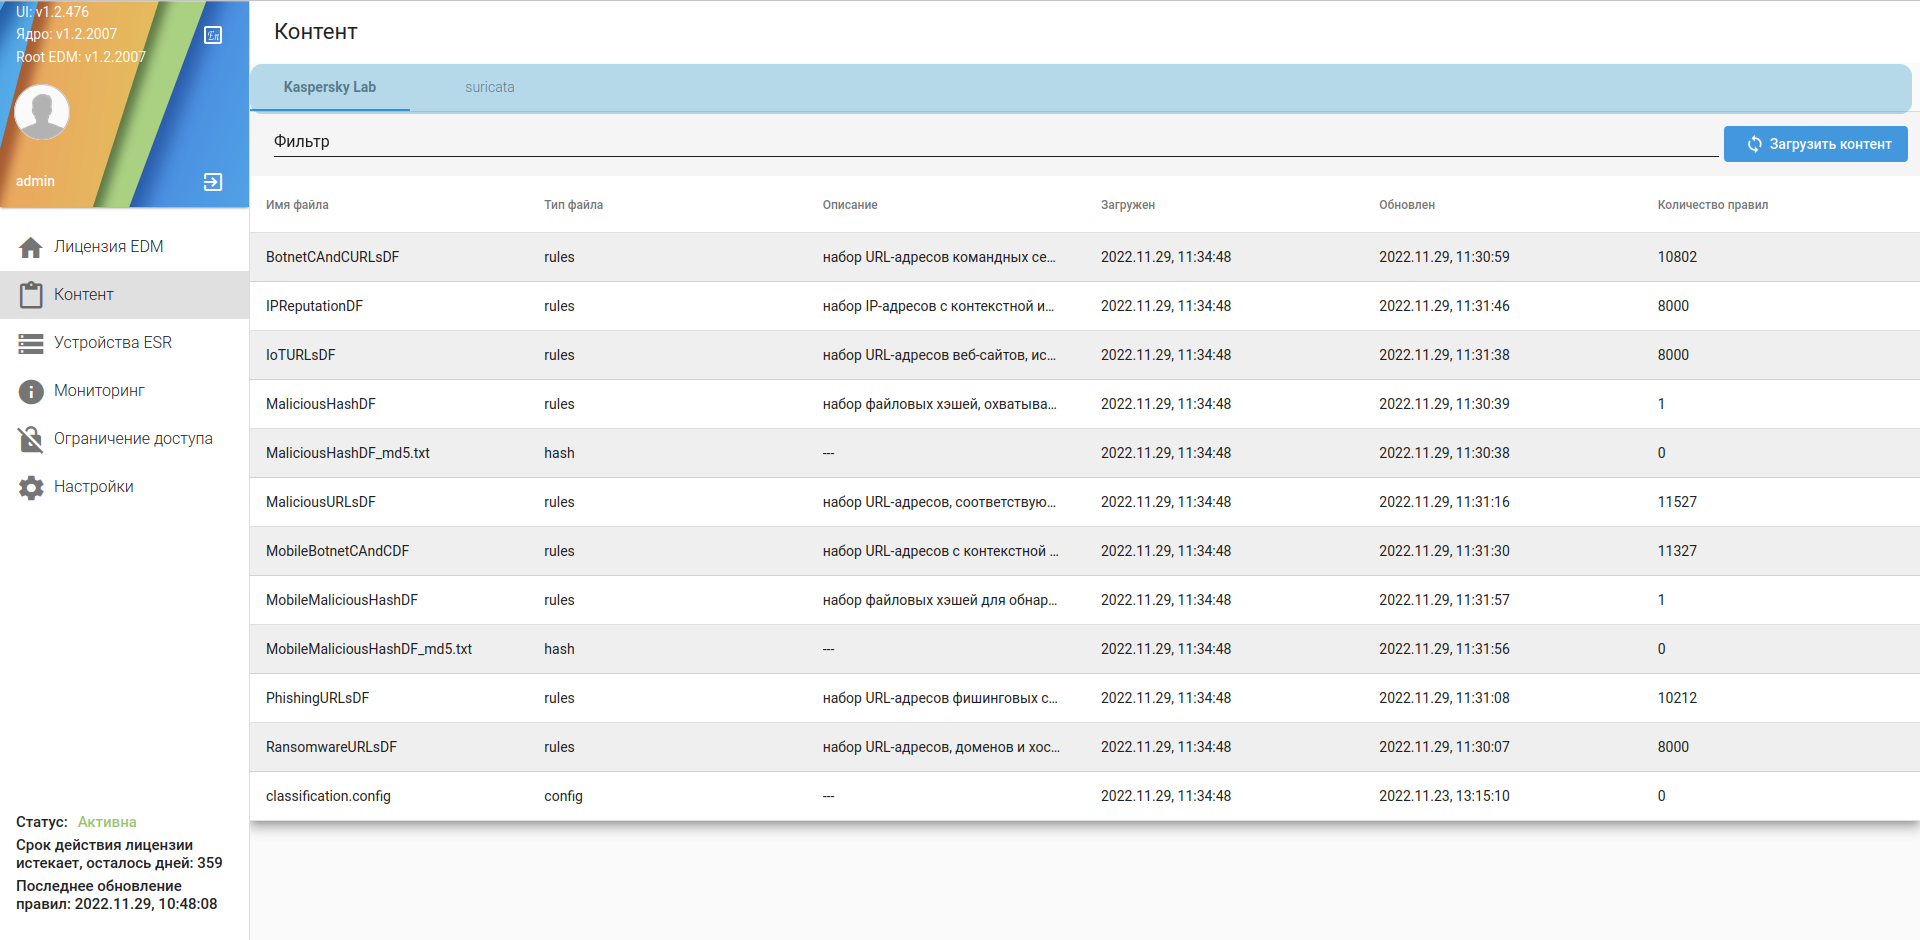
Task: Log out using the exit icon
Action: click(213, 182)
